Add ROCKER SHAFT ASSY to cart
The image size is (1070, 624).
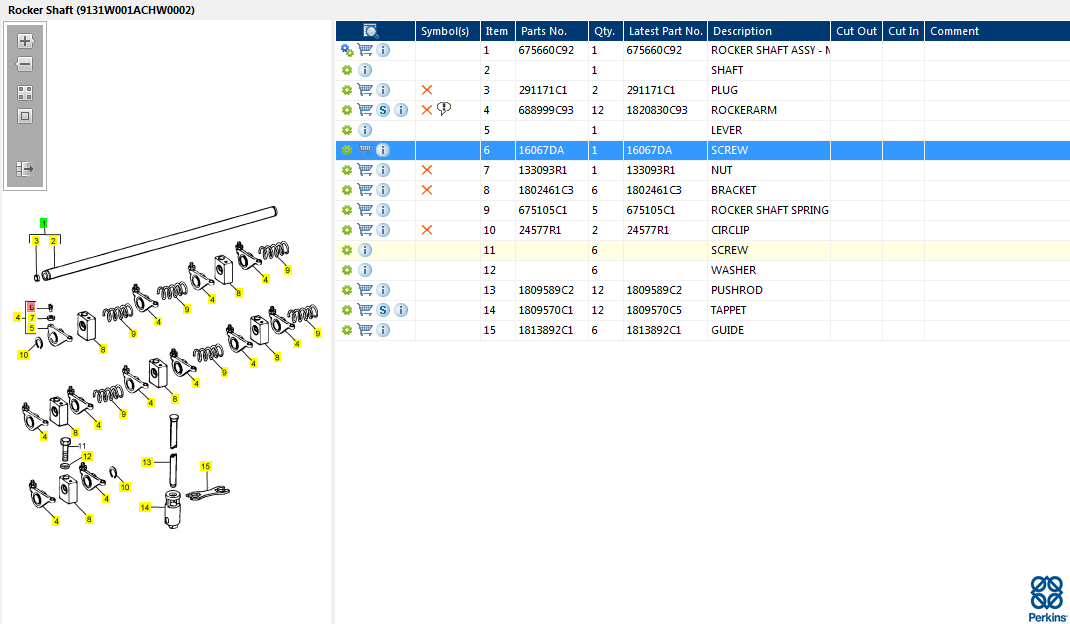365,50
